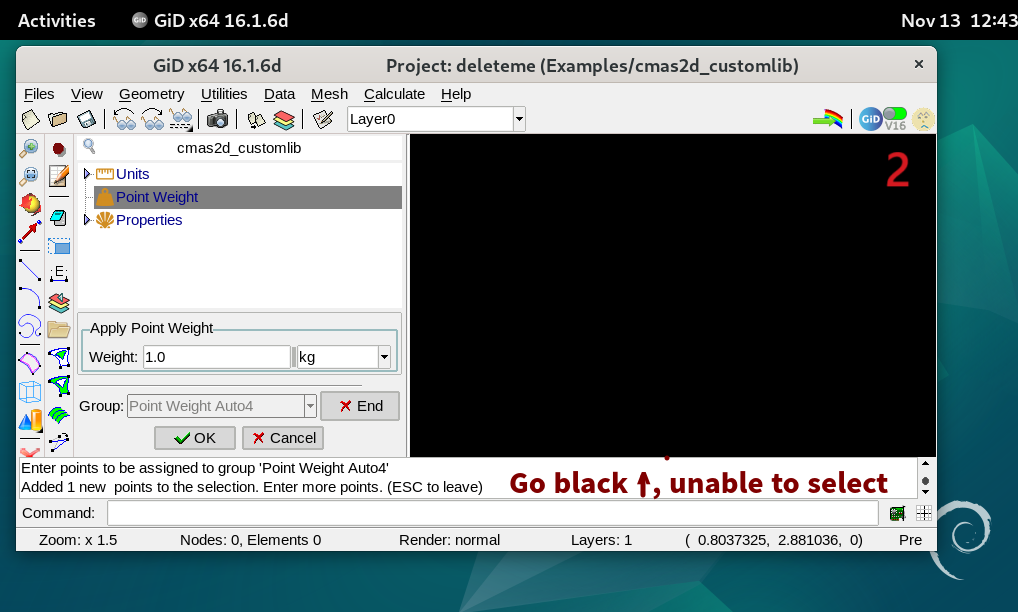The image size is (1018, 612).
Task: Click the green filled surface mesh icon
Action: click(x=59, y=386)
